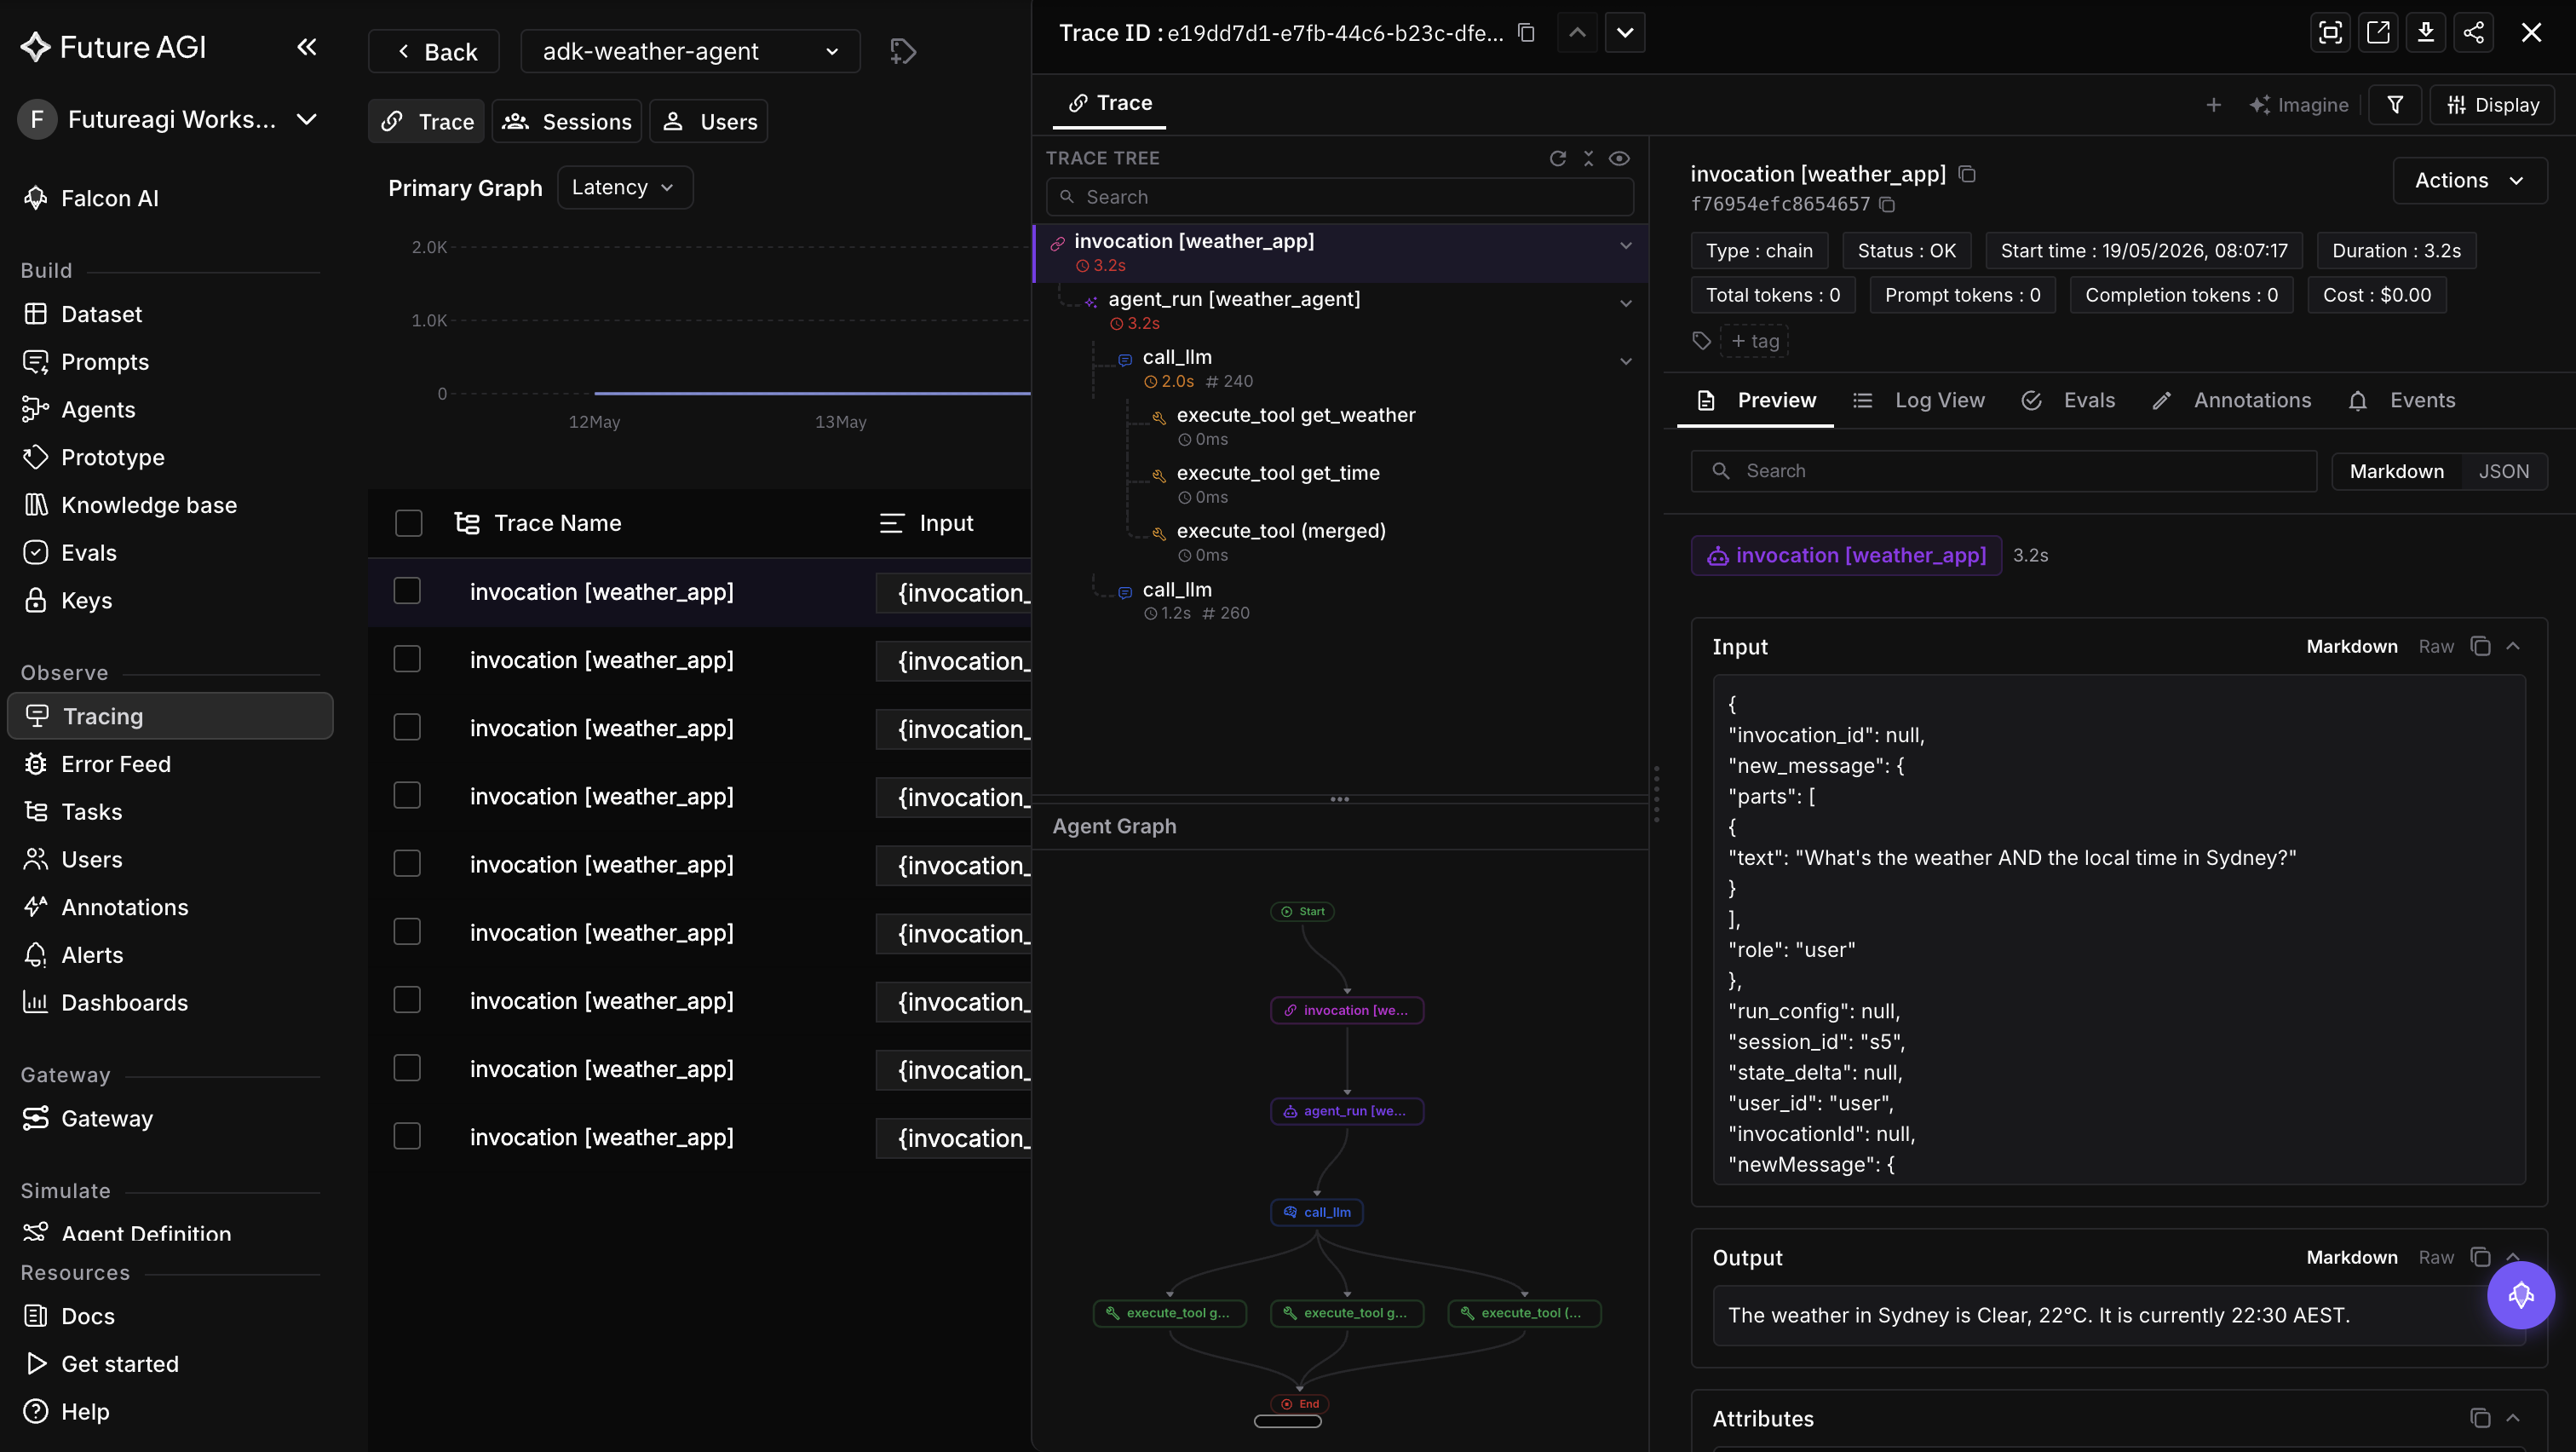Share the trace
Screen dimensions: 2576x1452
(x=2474, y=33)
